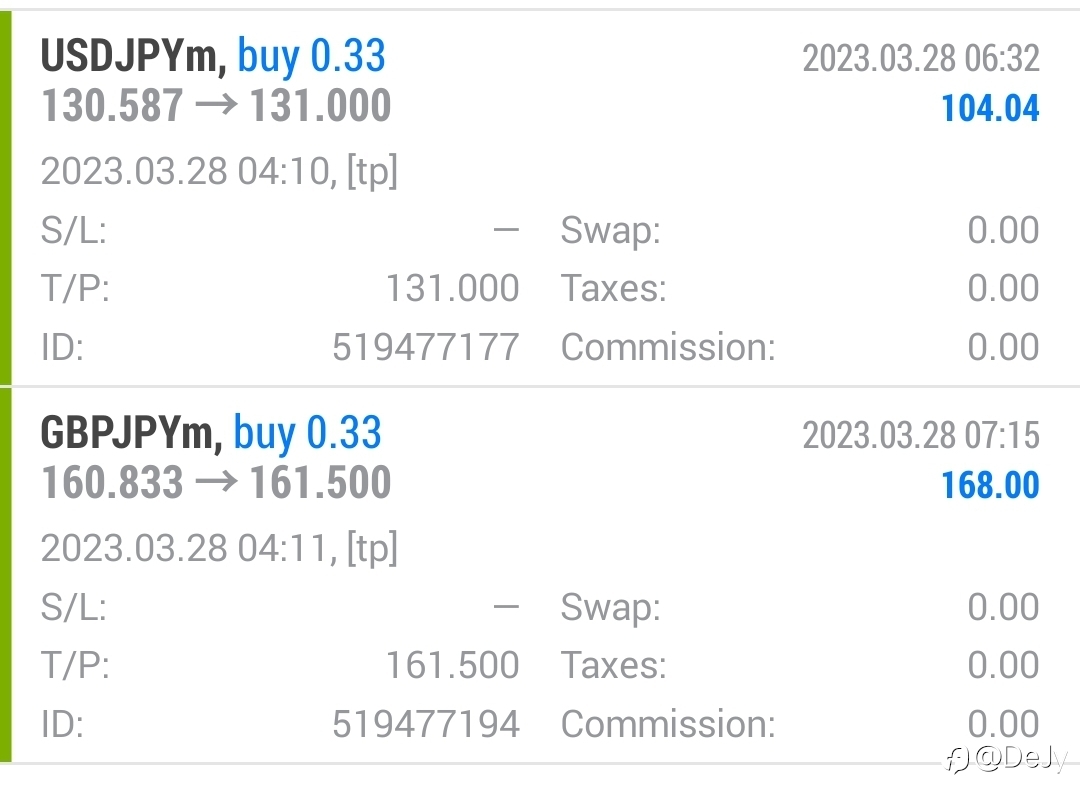The height and width of the screenshot is (804, 1080).
Task: Tap the 160.833 → 161.500 price line
Action: pos(216,482)
